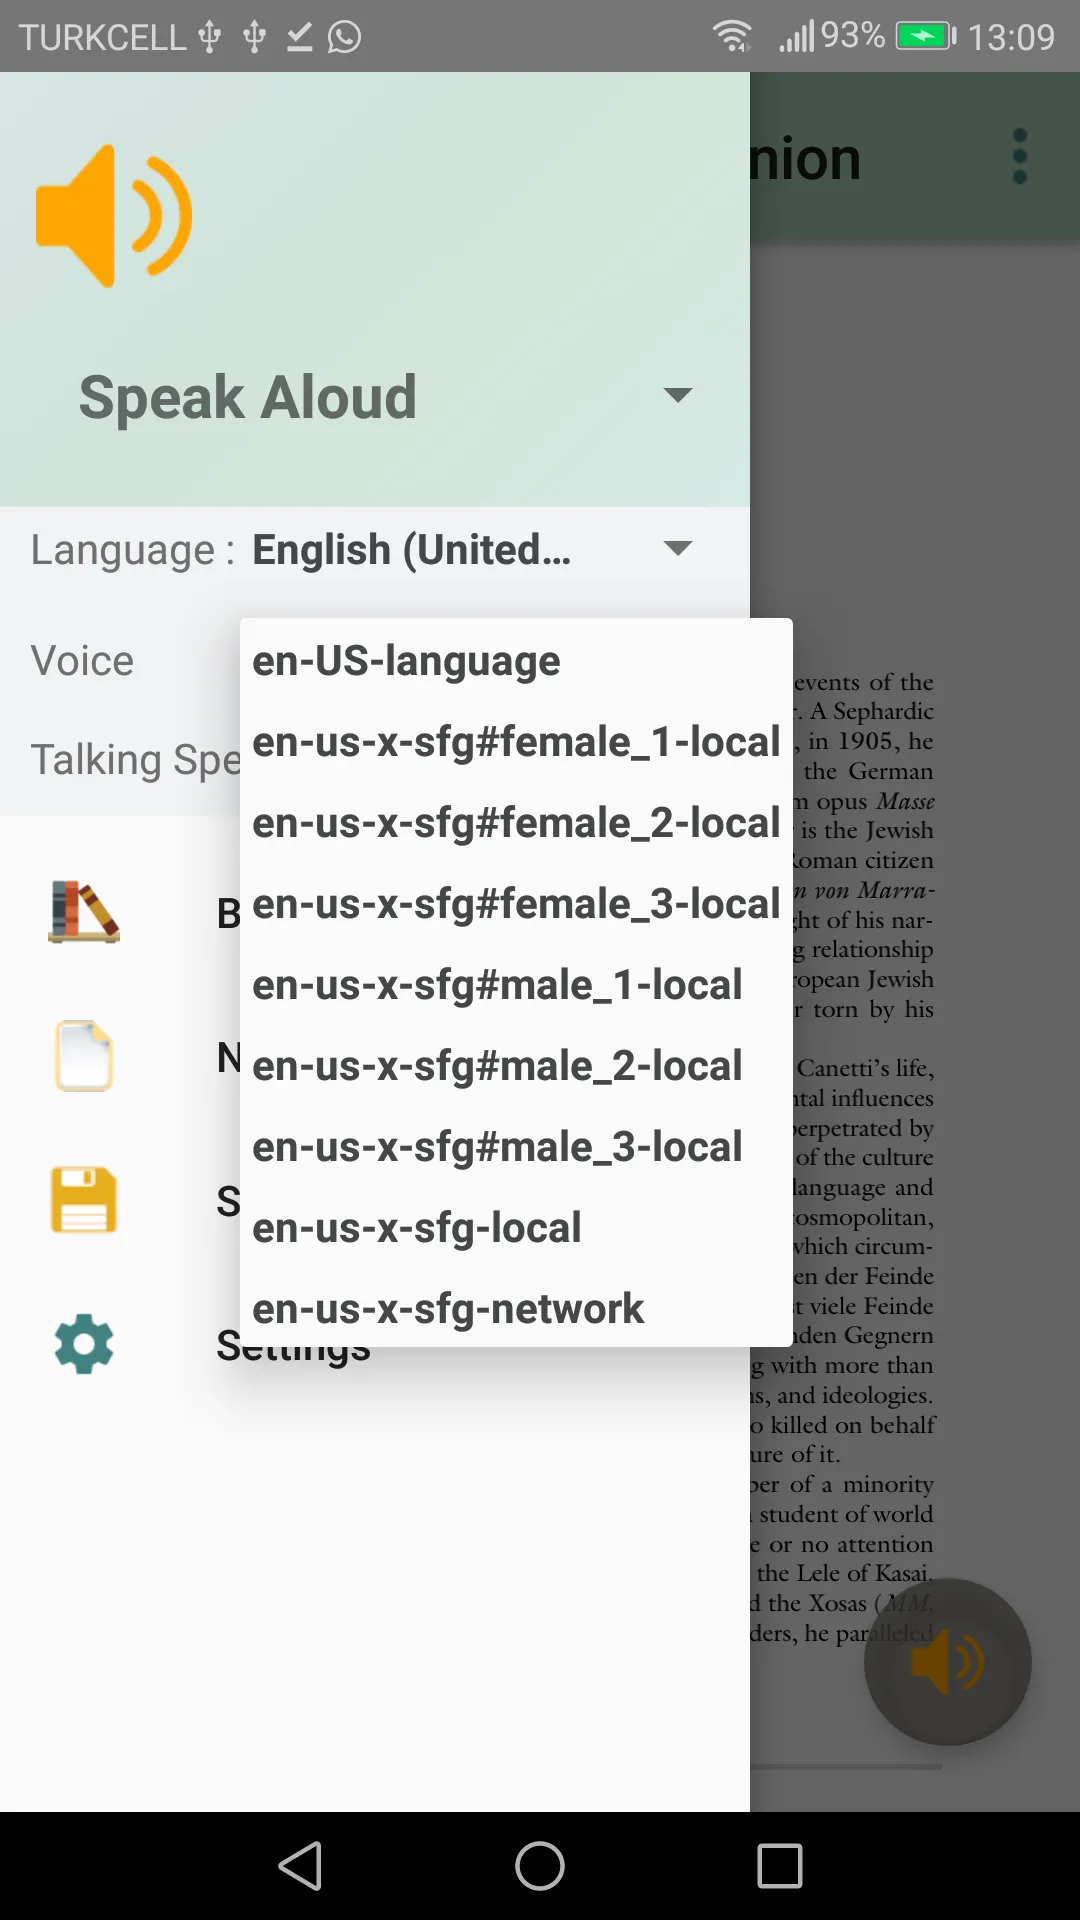Tap the orange speaker logo in drawer header
The image size is (1080, 1920).
[113, 215]
